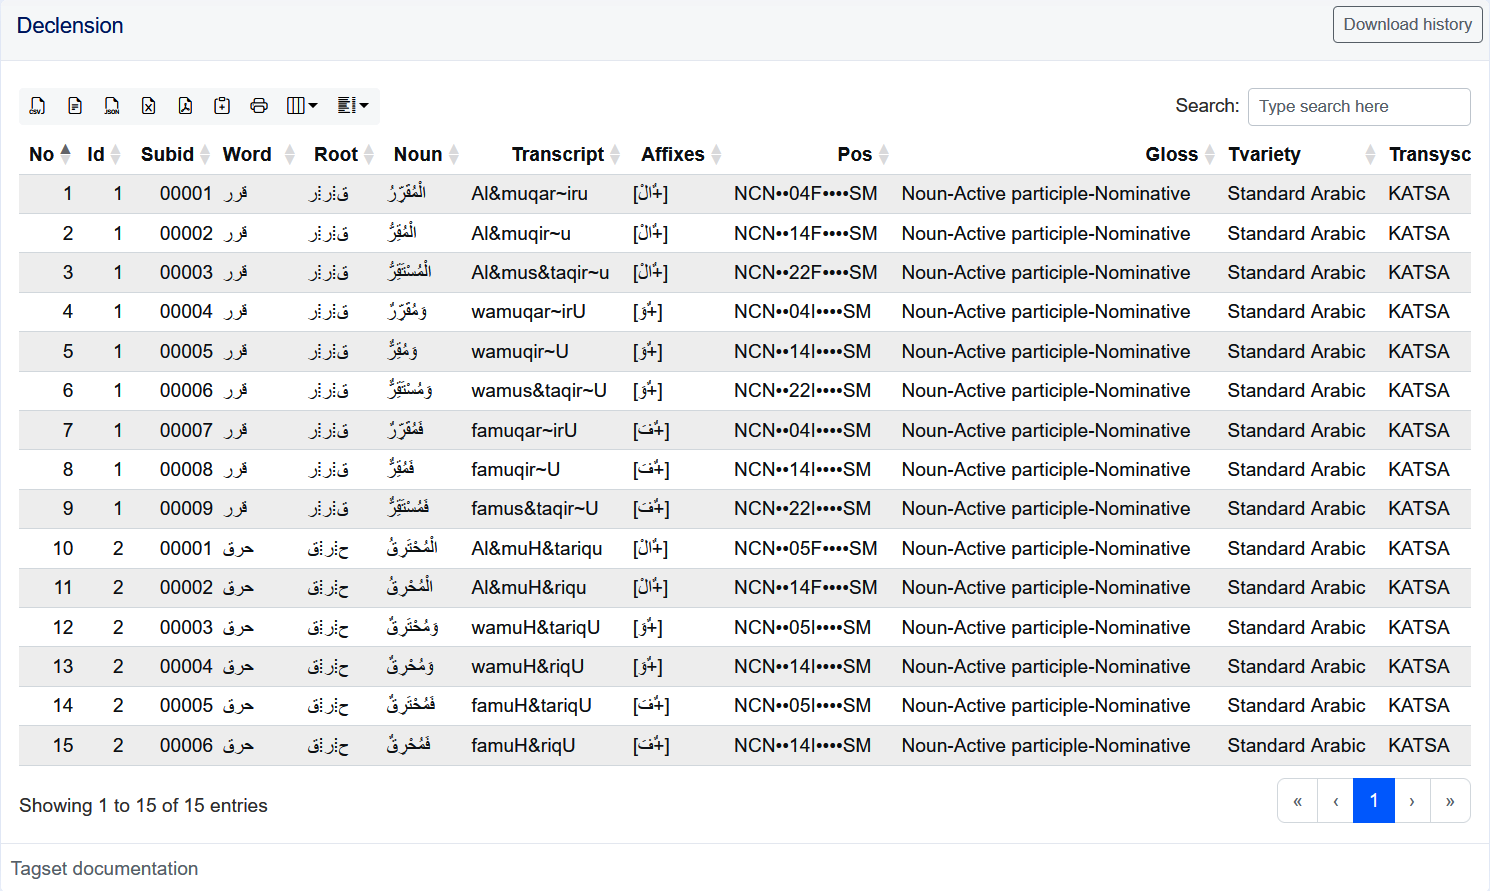Viewport: 1490px width, 891px height.
Task: Open the column visibility dropdown
Action: point(302,106)
